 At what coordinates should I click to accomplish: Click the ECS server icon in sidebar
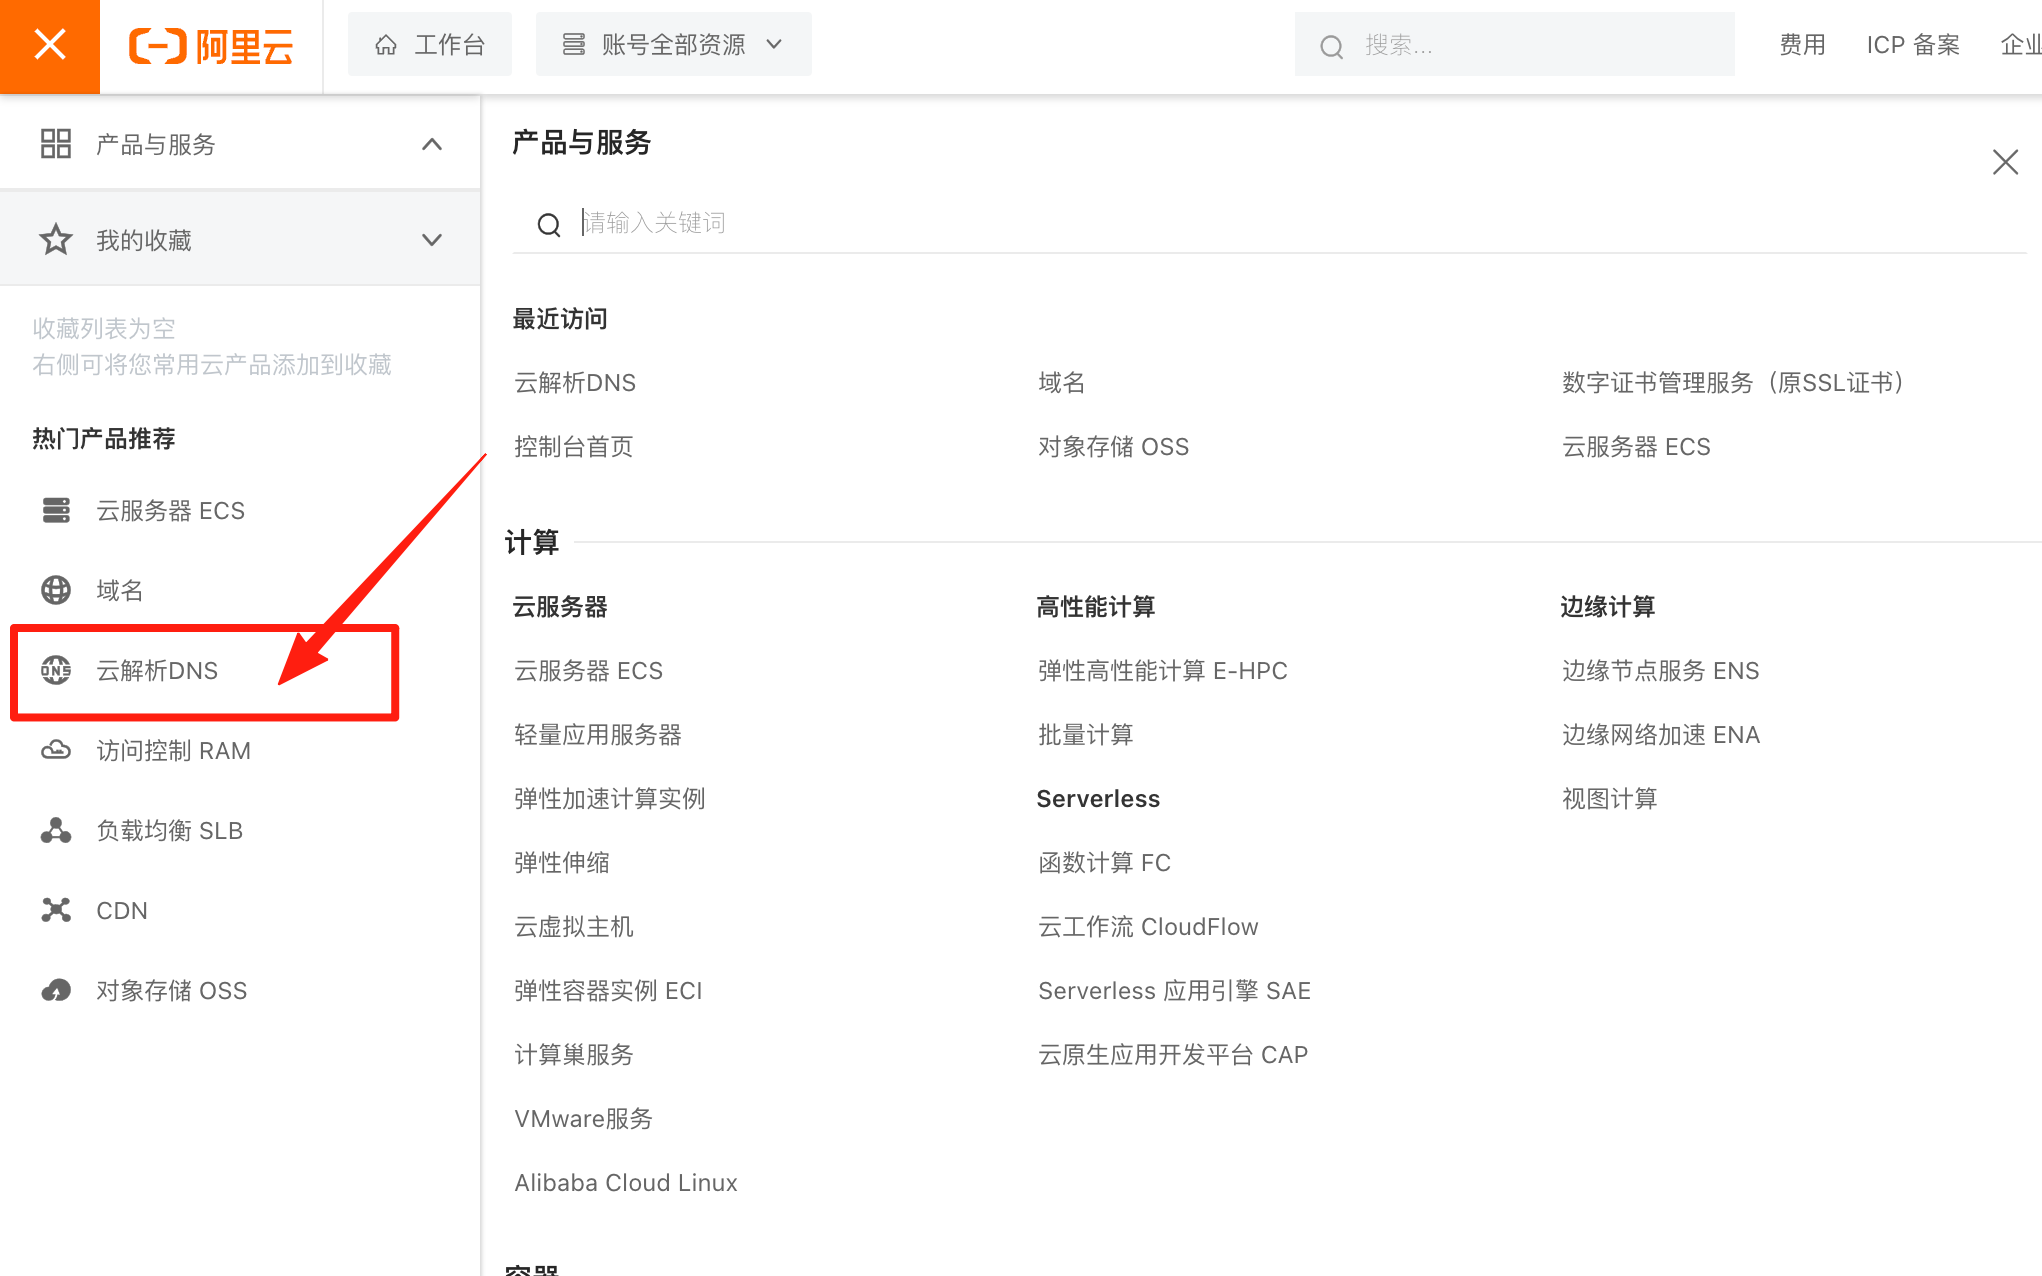coord(56,510)
